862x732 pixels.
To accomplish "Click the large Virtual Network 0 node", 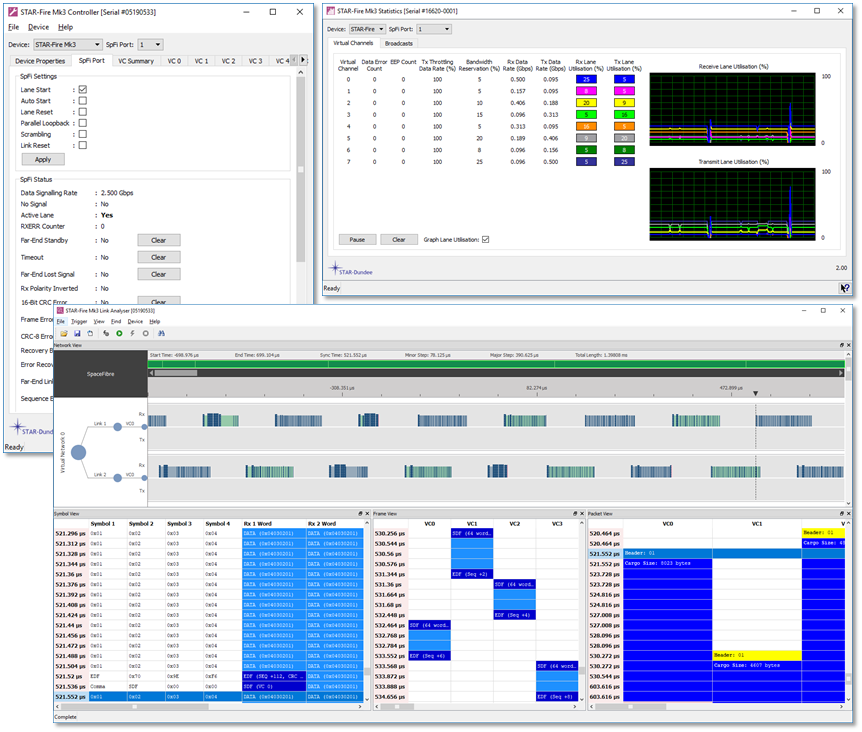I will click(79, 453).
